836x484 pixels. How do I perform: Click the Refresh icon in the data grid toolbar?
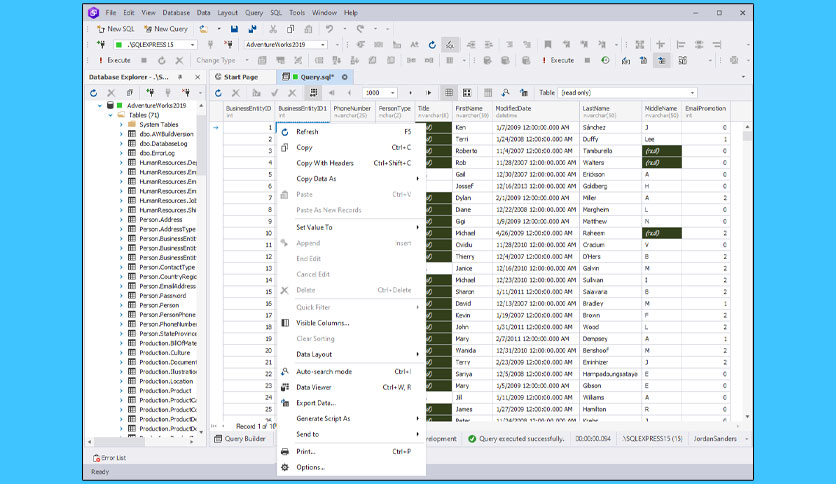pyautogui.click(x=218, y=93)
